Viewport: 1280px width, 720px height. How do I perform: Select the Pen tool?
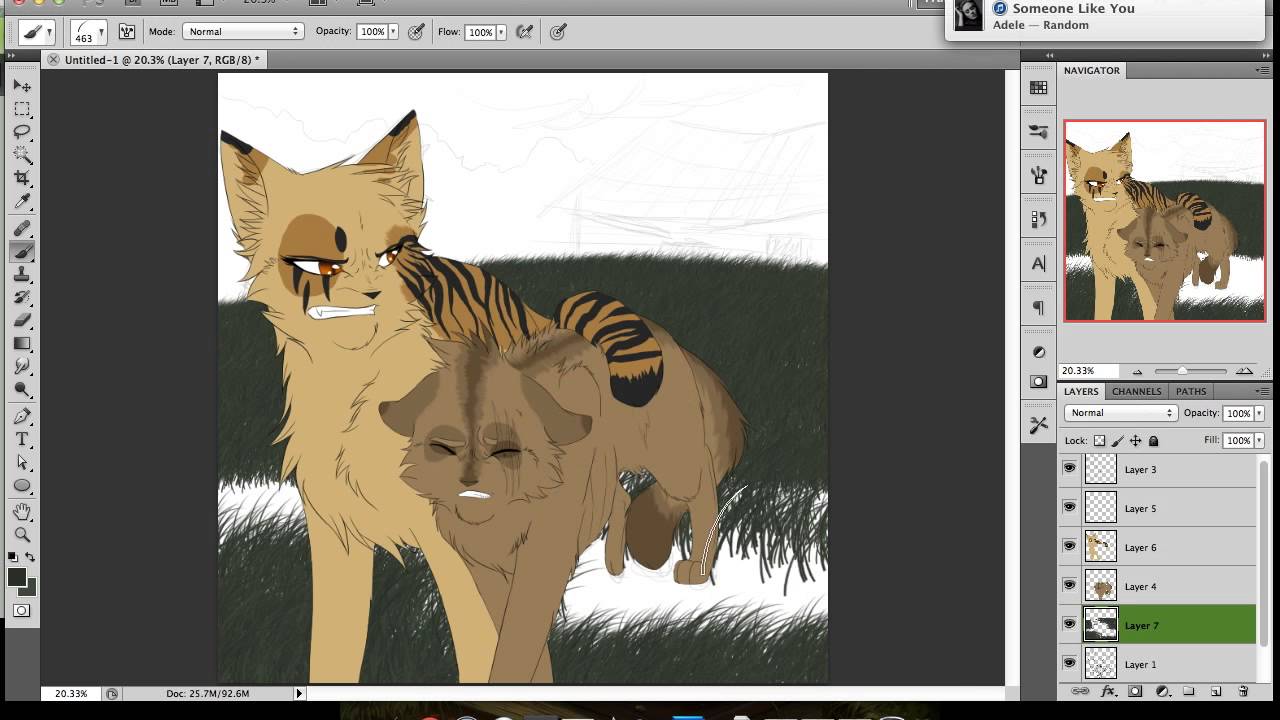(x=22, y=416)
